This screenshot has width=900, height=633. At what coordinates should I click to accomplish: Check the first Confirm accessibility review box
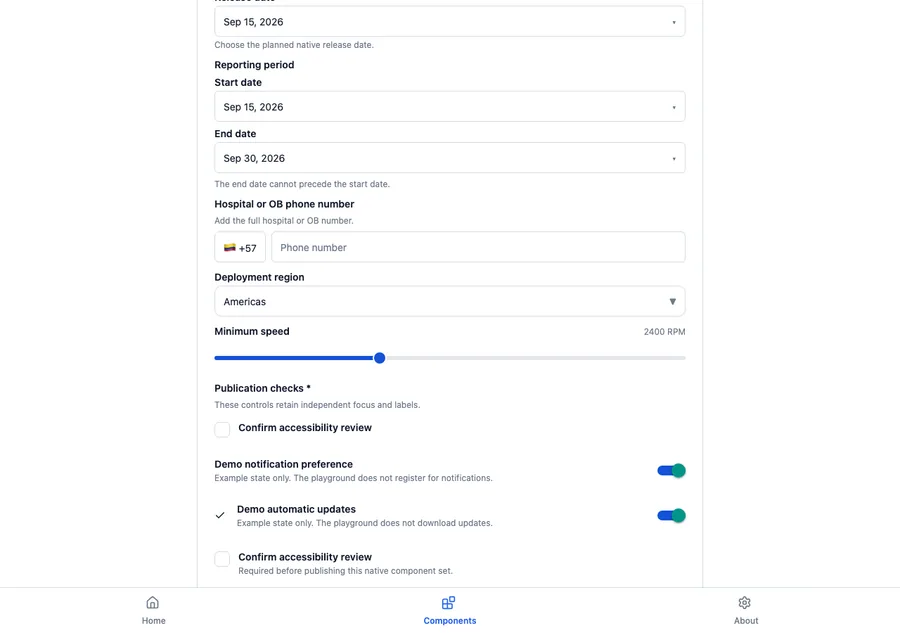(x=222, y=429)
